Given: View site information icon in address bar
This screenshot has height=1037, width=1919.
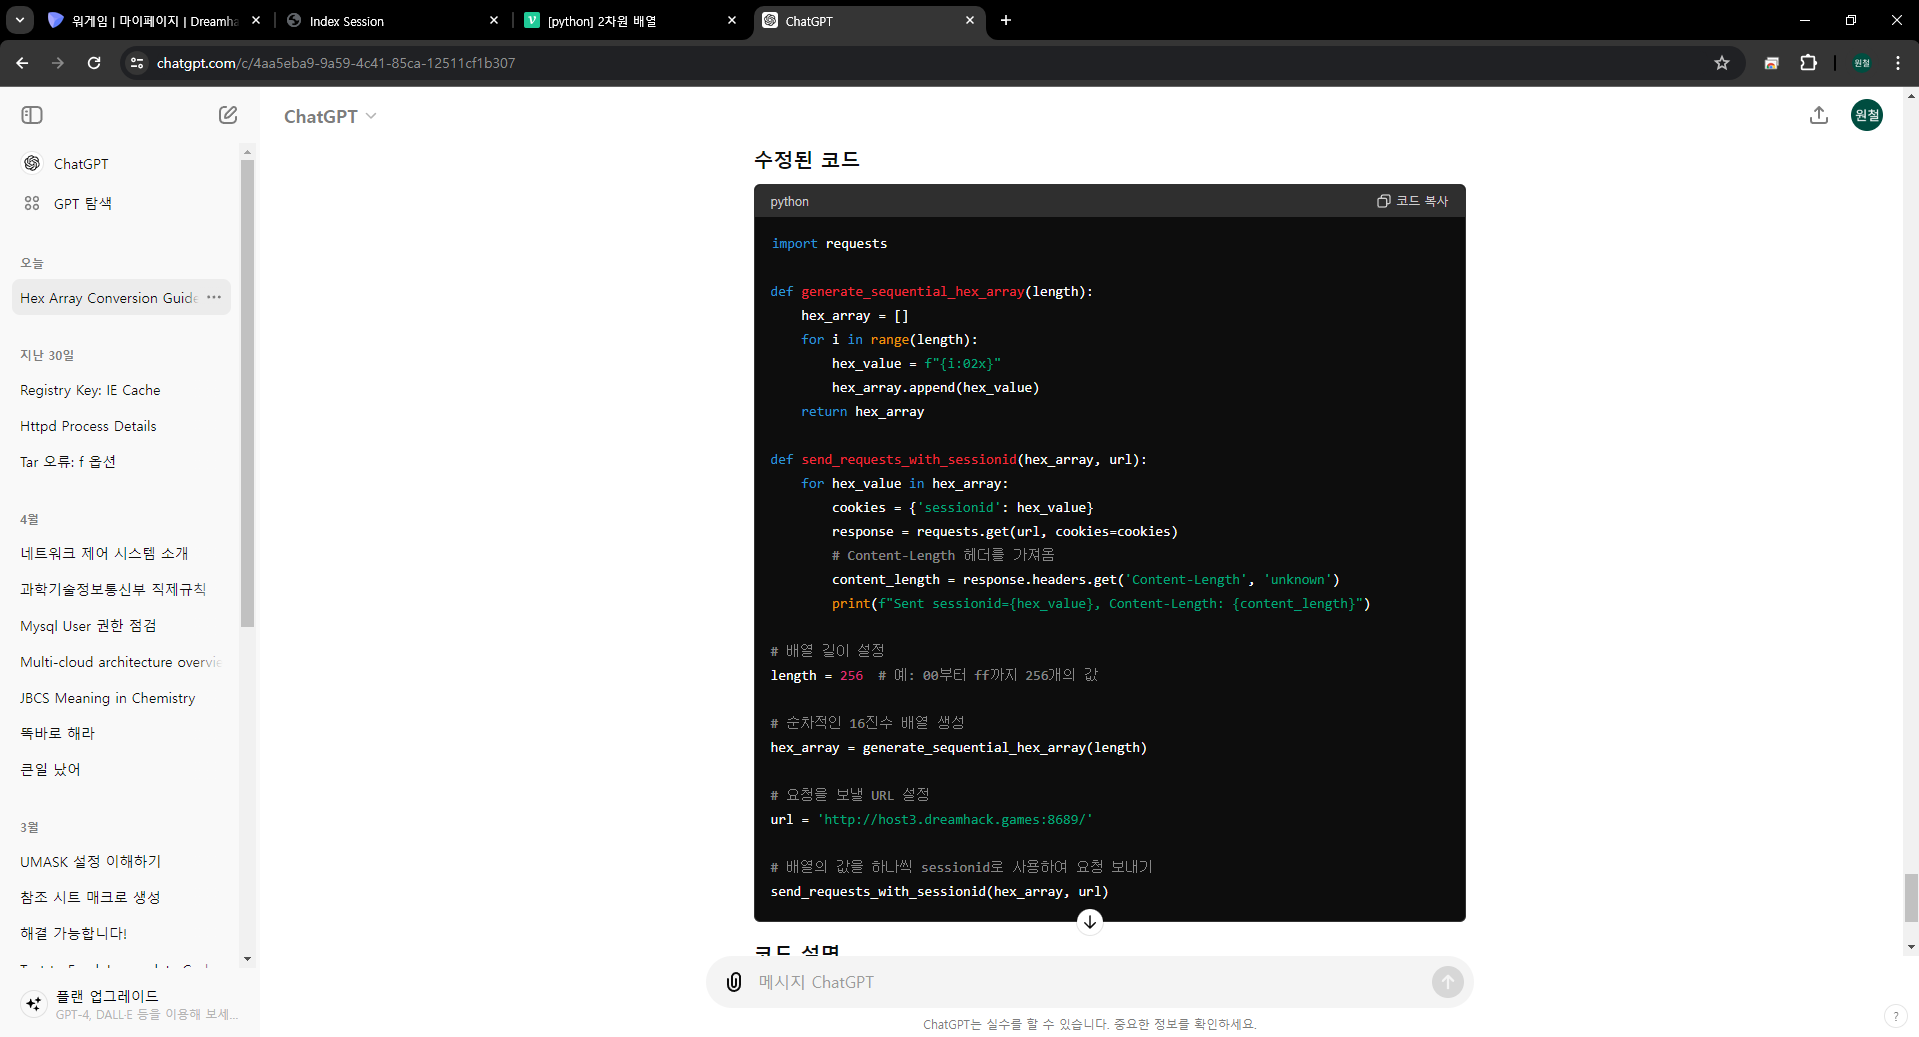Looking at the screenshot, I should pos(137,63).
